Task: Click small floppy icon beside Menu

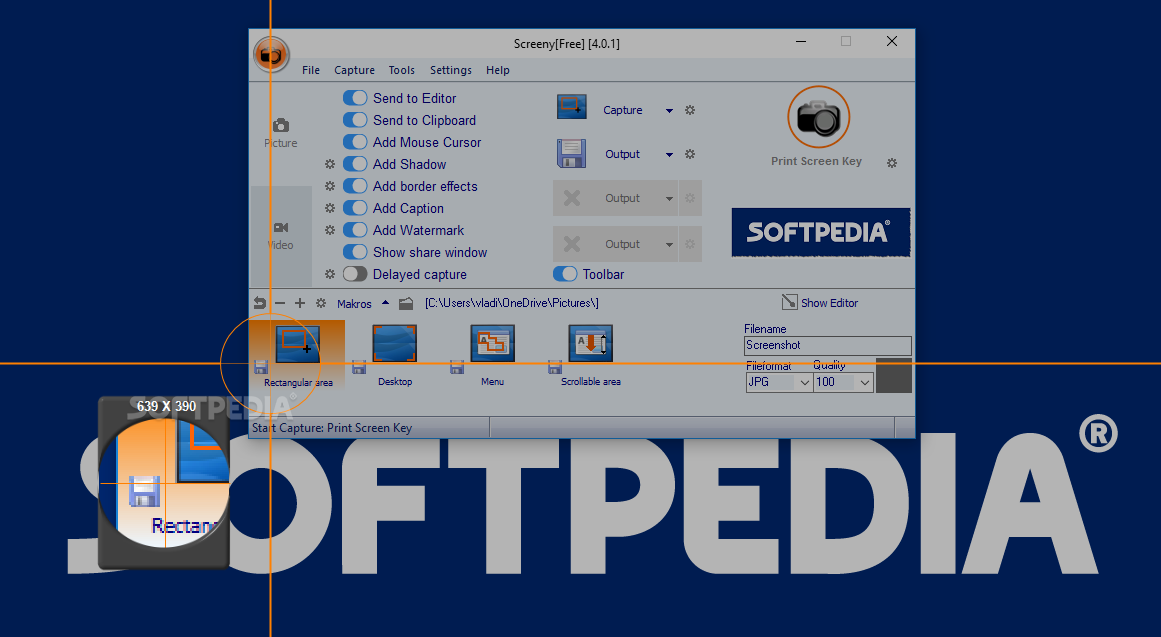Action: (x=457, y=367)
